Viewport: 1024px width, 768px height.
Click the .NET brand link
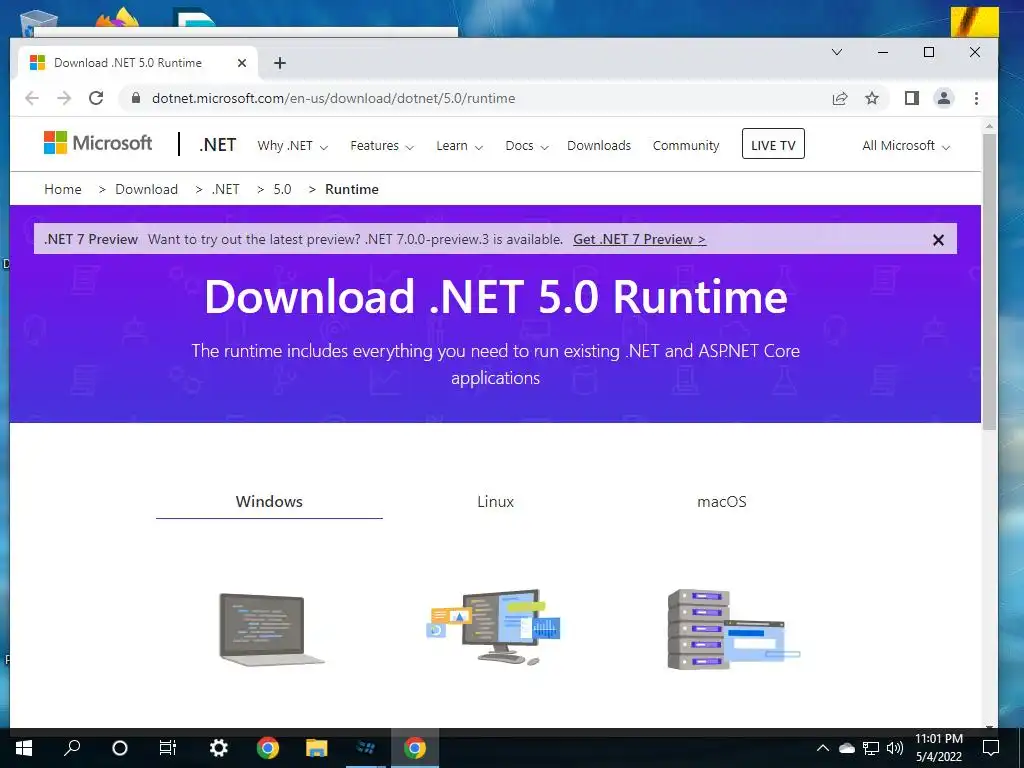[x=217, y=145]
